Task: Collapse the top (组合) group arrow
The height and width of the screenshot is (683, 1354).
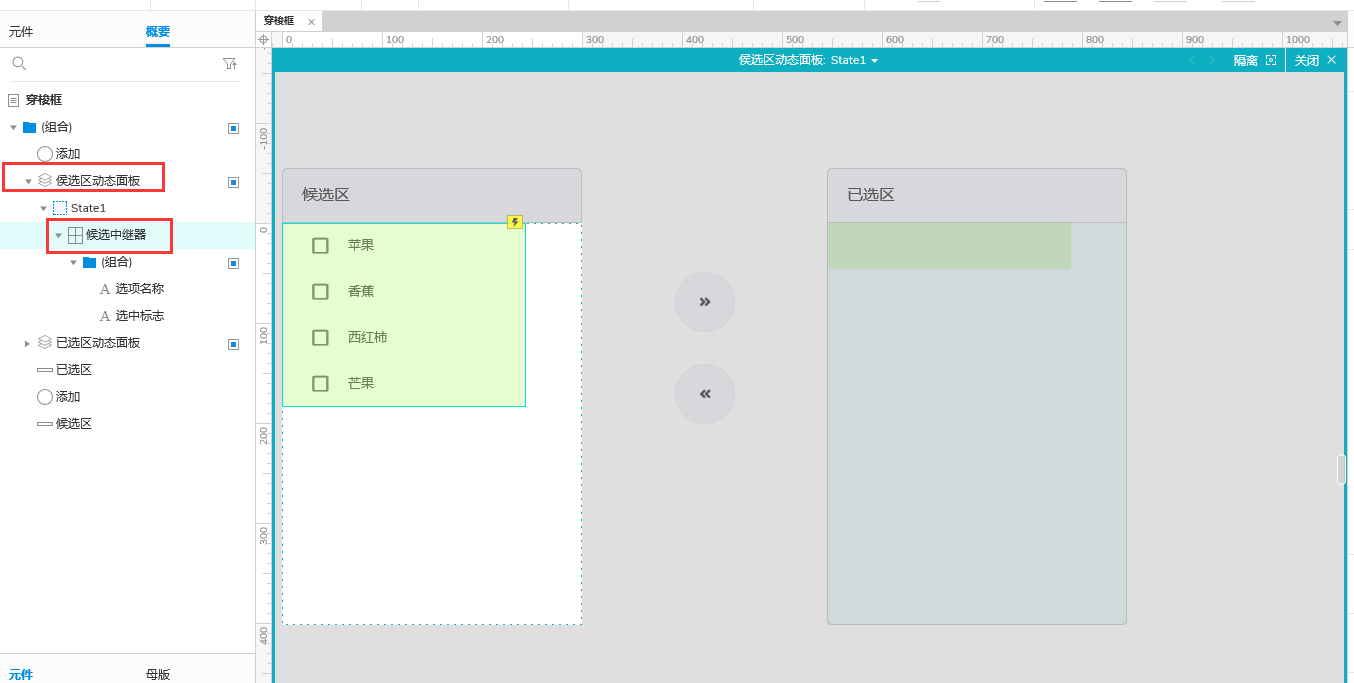Action: pos(13,128)
